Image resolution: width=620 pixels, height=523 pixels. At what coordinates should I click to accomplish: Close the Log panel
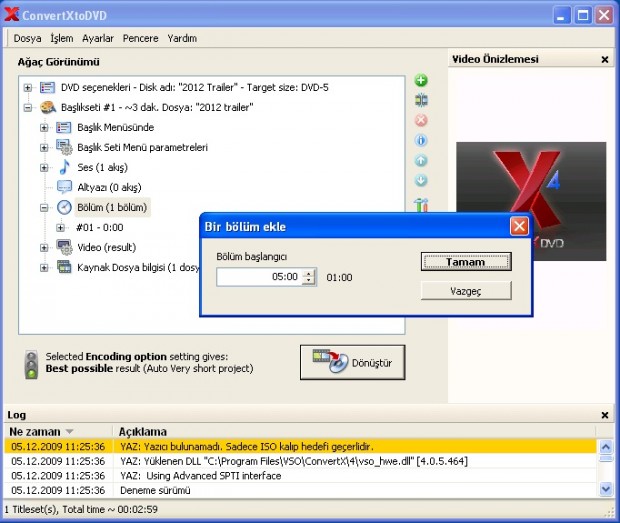click(x=605, y=415)
